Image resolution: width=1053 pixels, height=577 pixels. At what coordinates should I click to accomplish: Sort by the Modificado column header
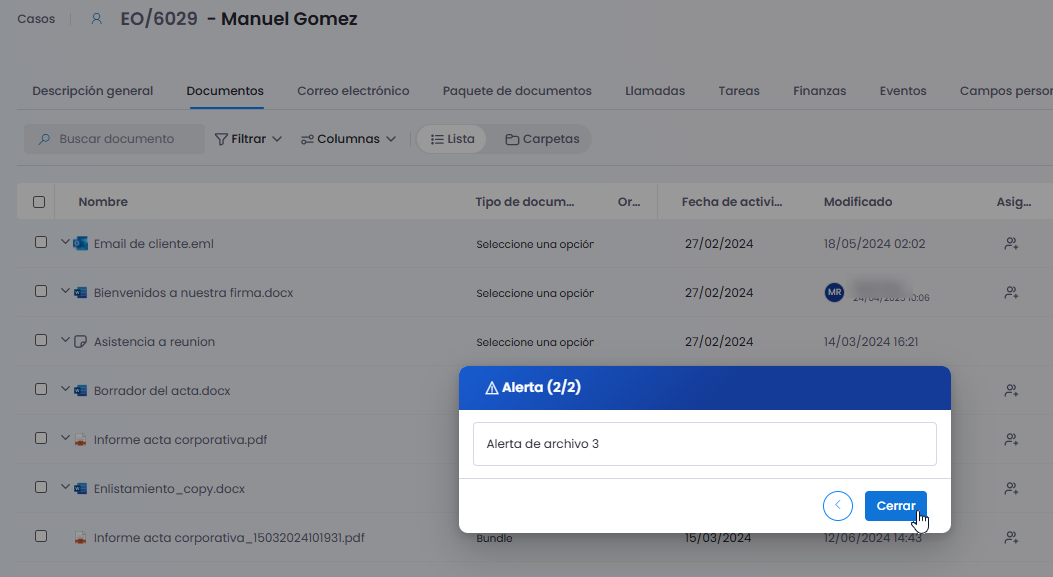click(x=858, y=202)
